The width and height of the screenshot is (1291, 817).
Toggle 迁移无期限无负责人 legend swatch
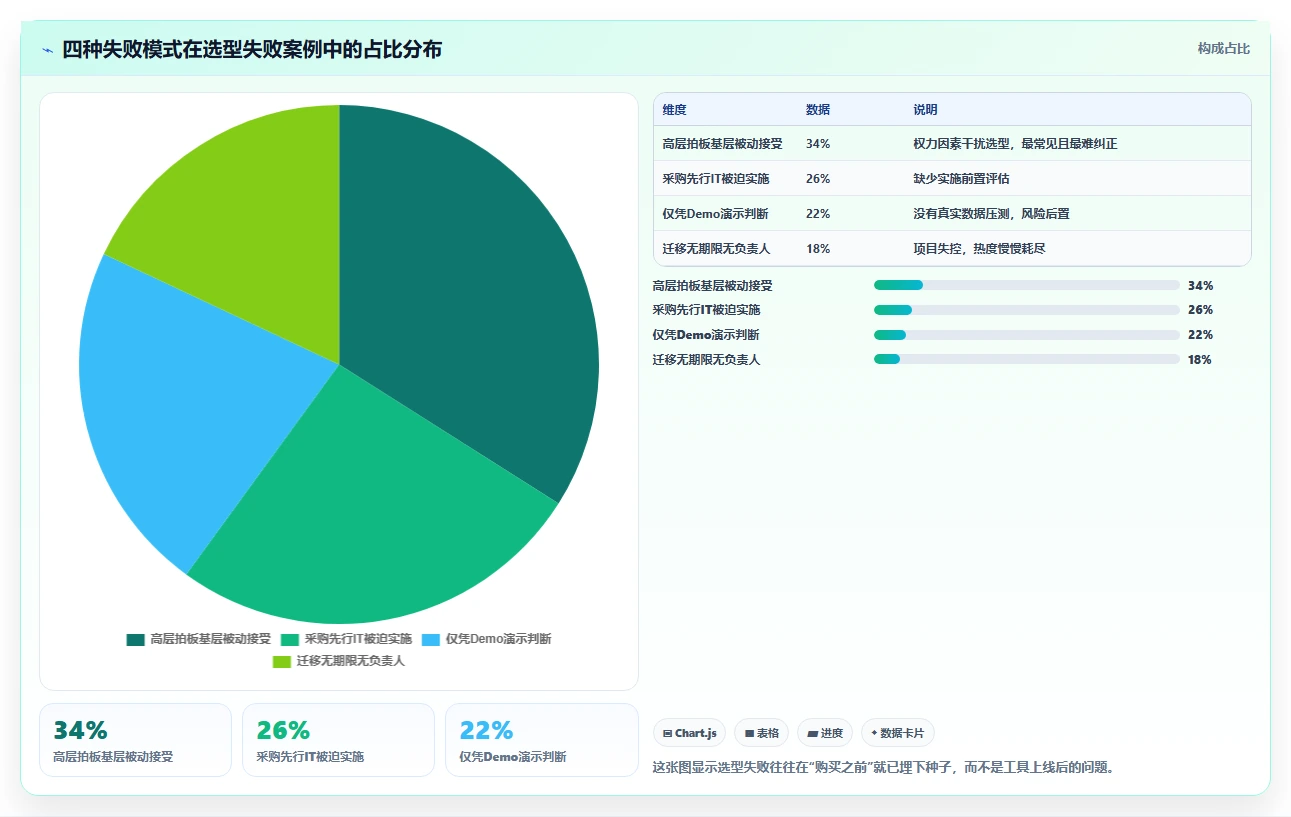[282, 661]
